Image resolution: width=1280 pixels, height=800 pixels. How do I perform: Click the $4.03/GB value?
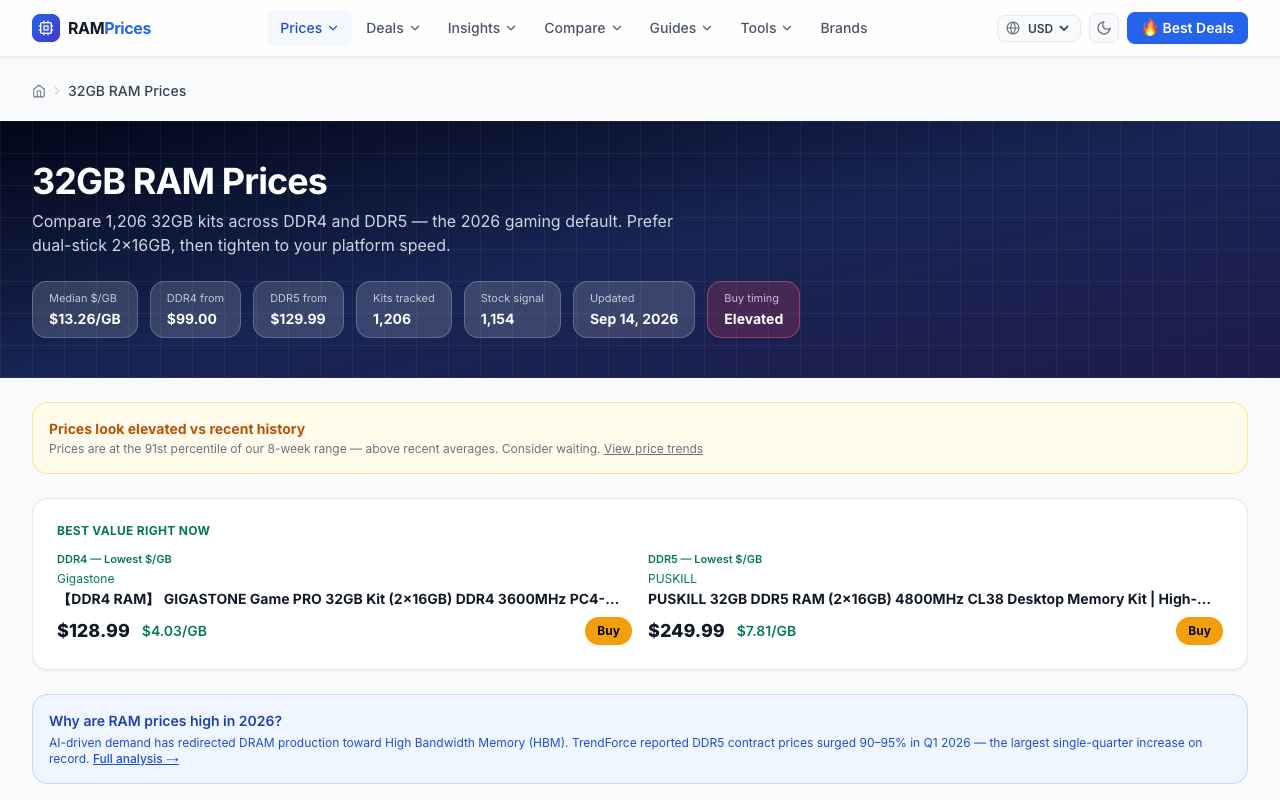click(174, 631)
